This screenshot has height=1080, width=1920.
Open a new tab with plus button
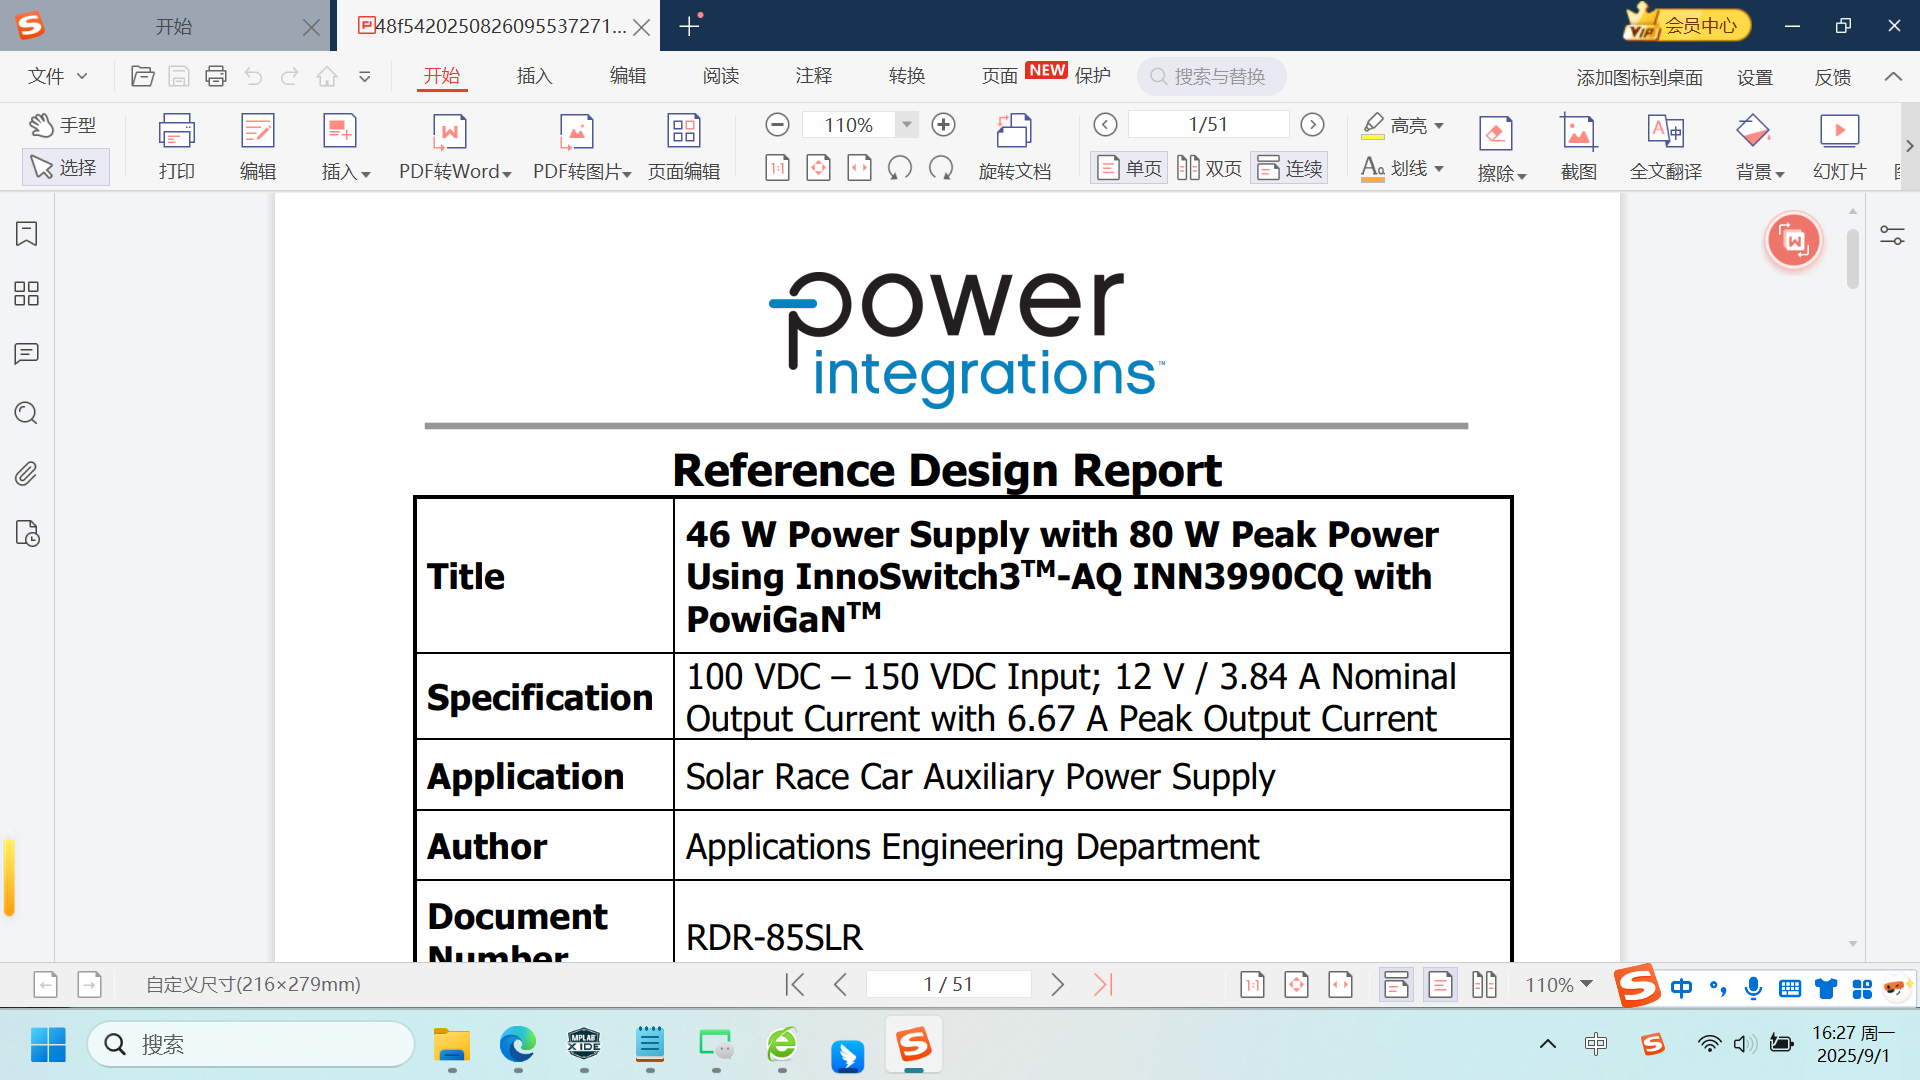689,26
